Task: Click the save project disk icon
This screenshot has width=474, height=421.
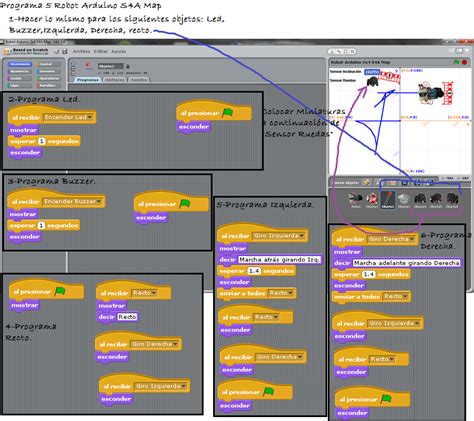Action: pyautogui.click(x=65, y=51)
